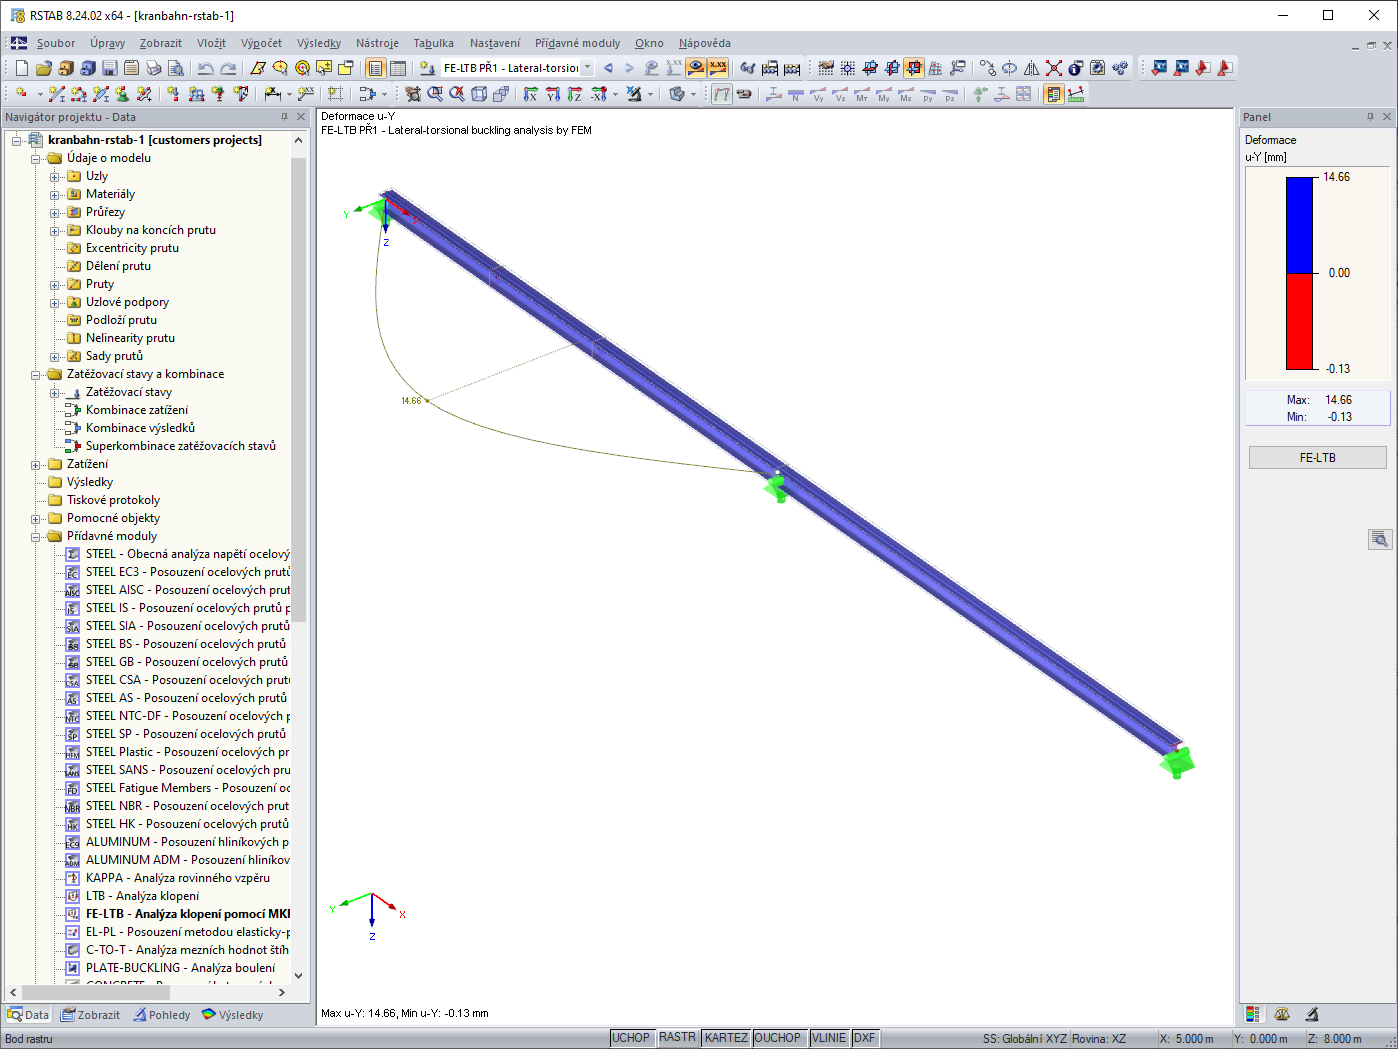1398x1049 pixels.
Task: Toggle RASTR grid in status bar
Action: click(677, 1038)
